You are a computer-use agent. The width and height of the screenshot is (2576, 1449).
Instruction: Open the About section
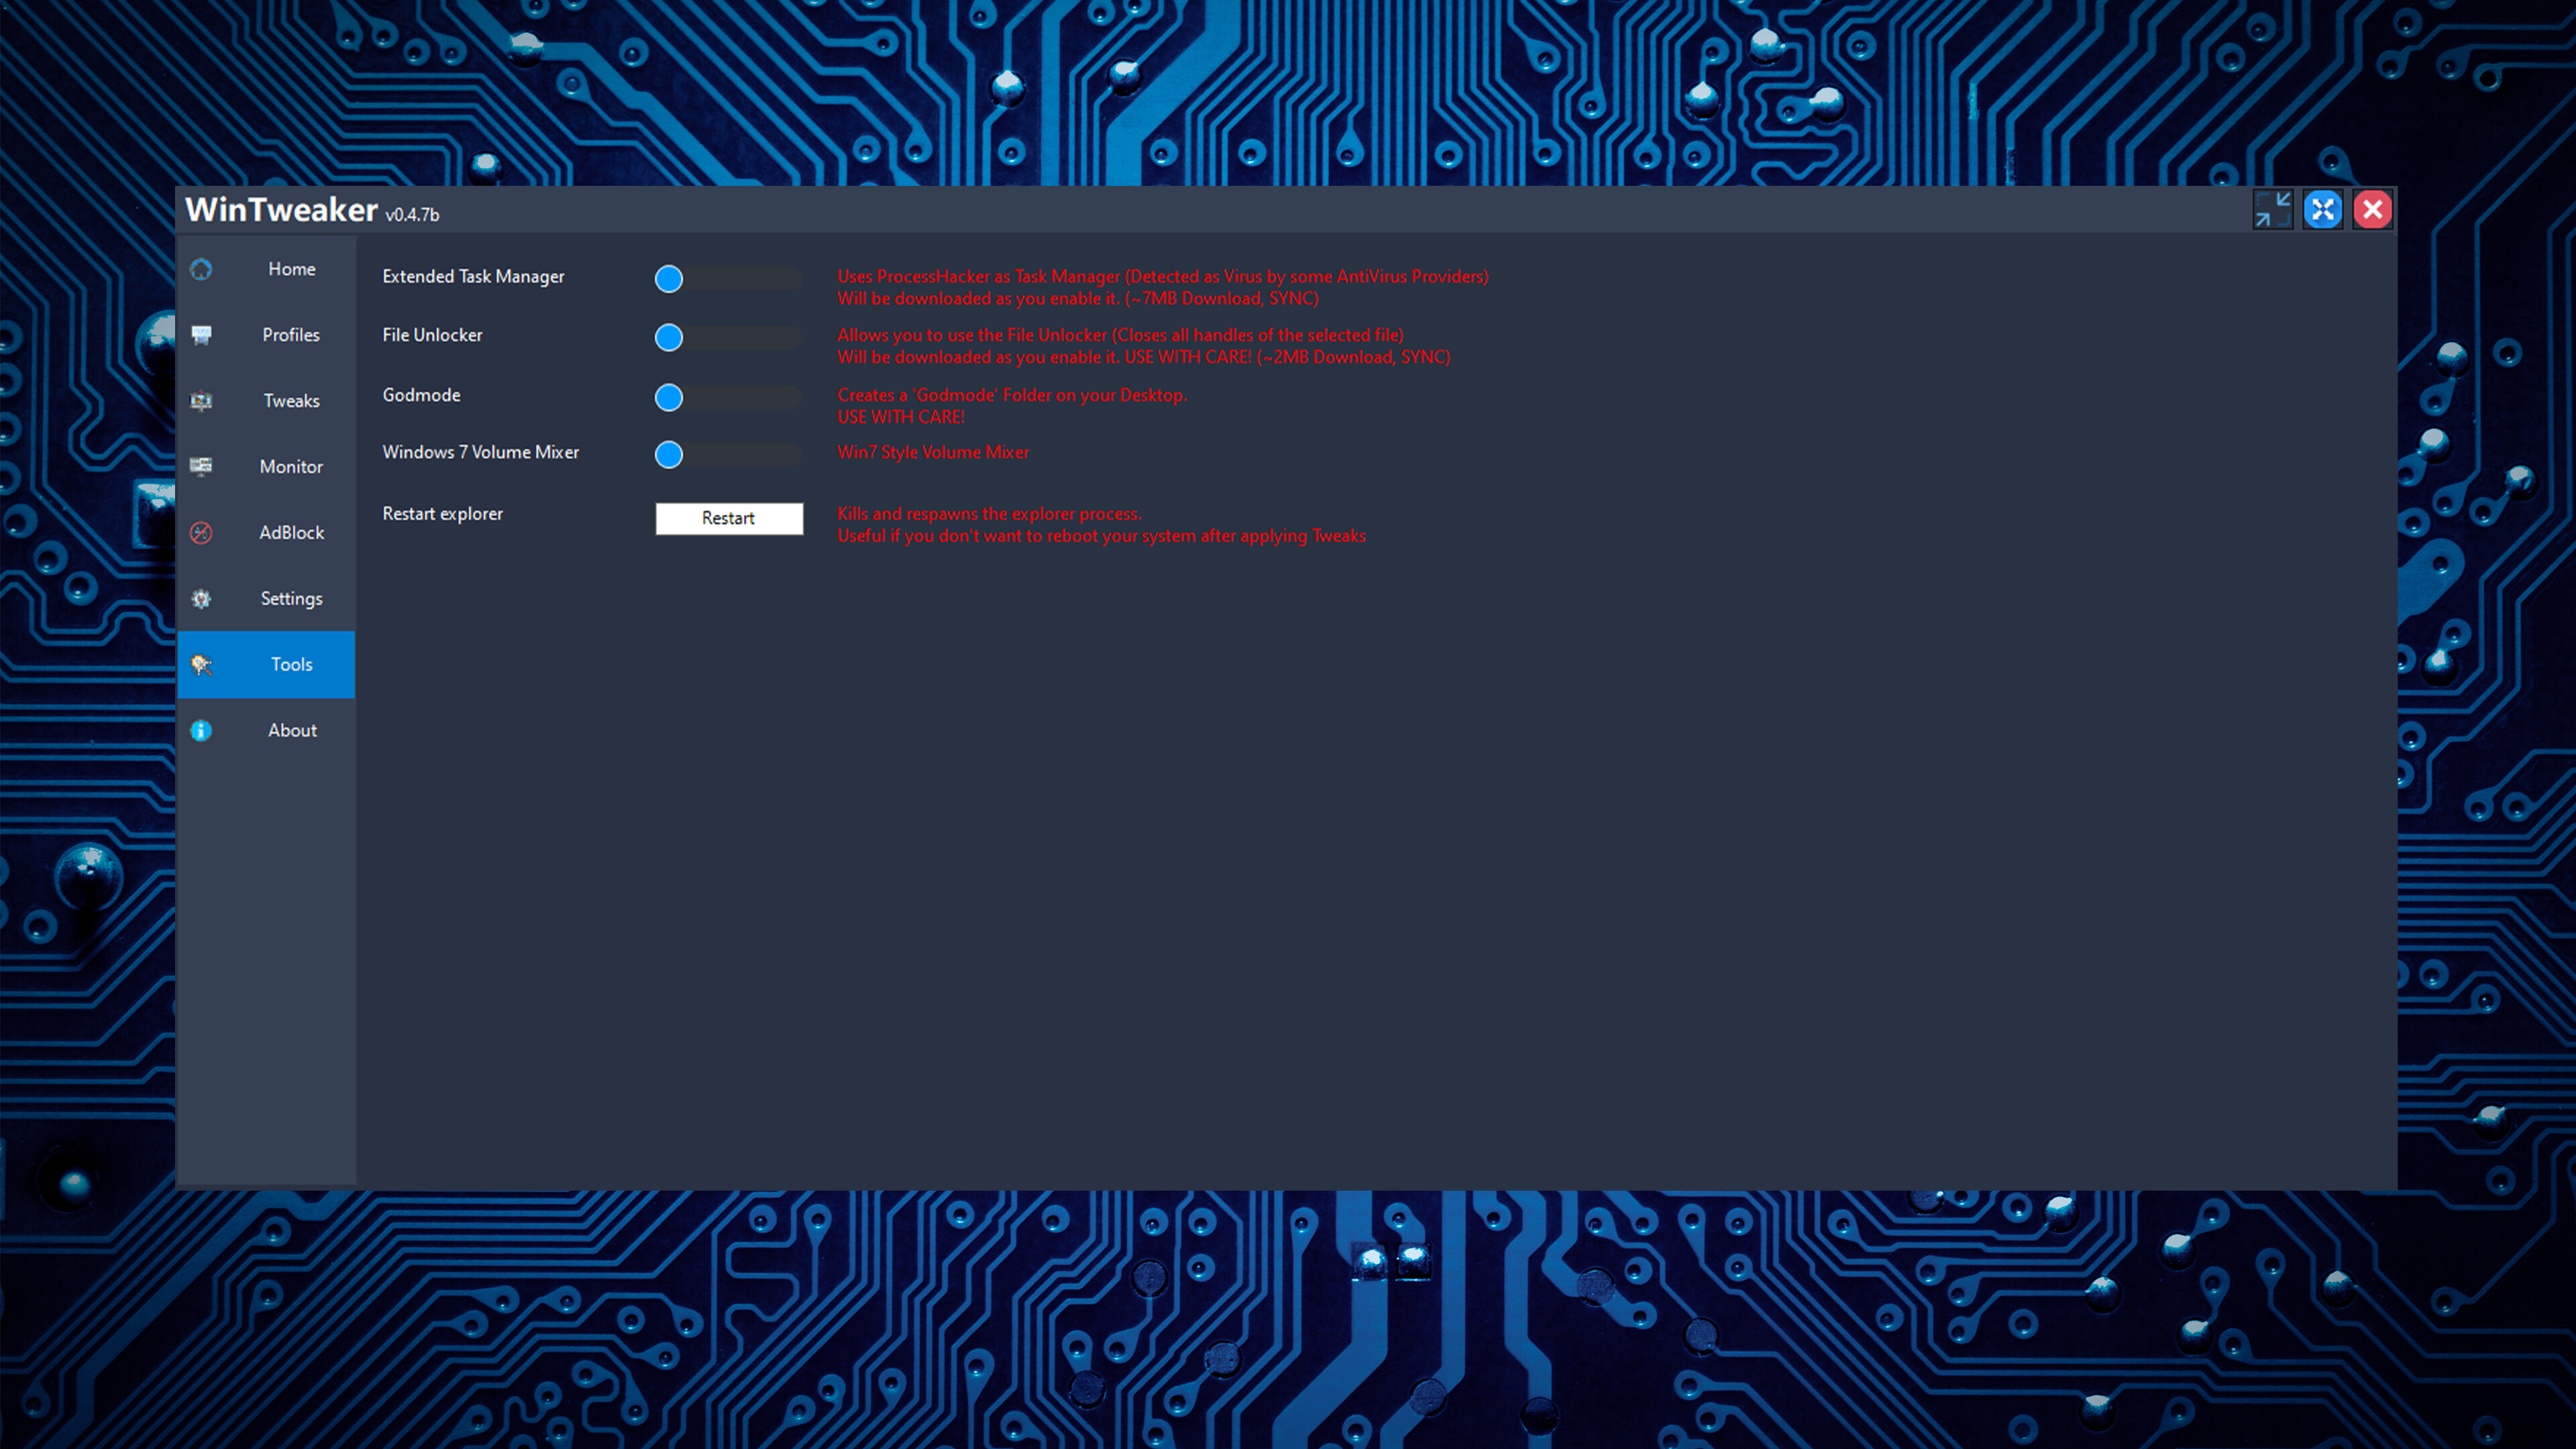pyautogui.click(x=291, y=730)
